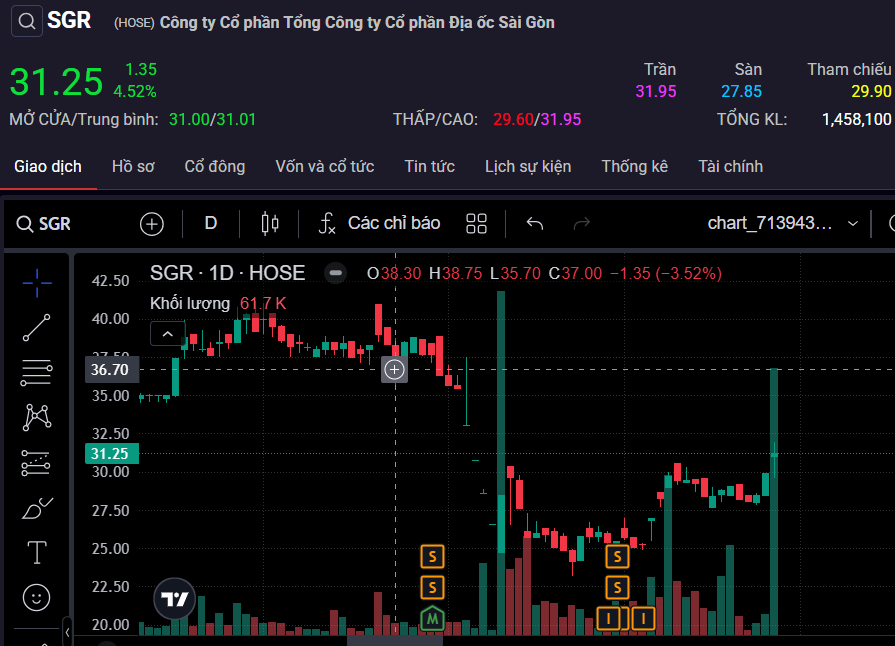Click the 4.52% percent change

tap(135, 91)
